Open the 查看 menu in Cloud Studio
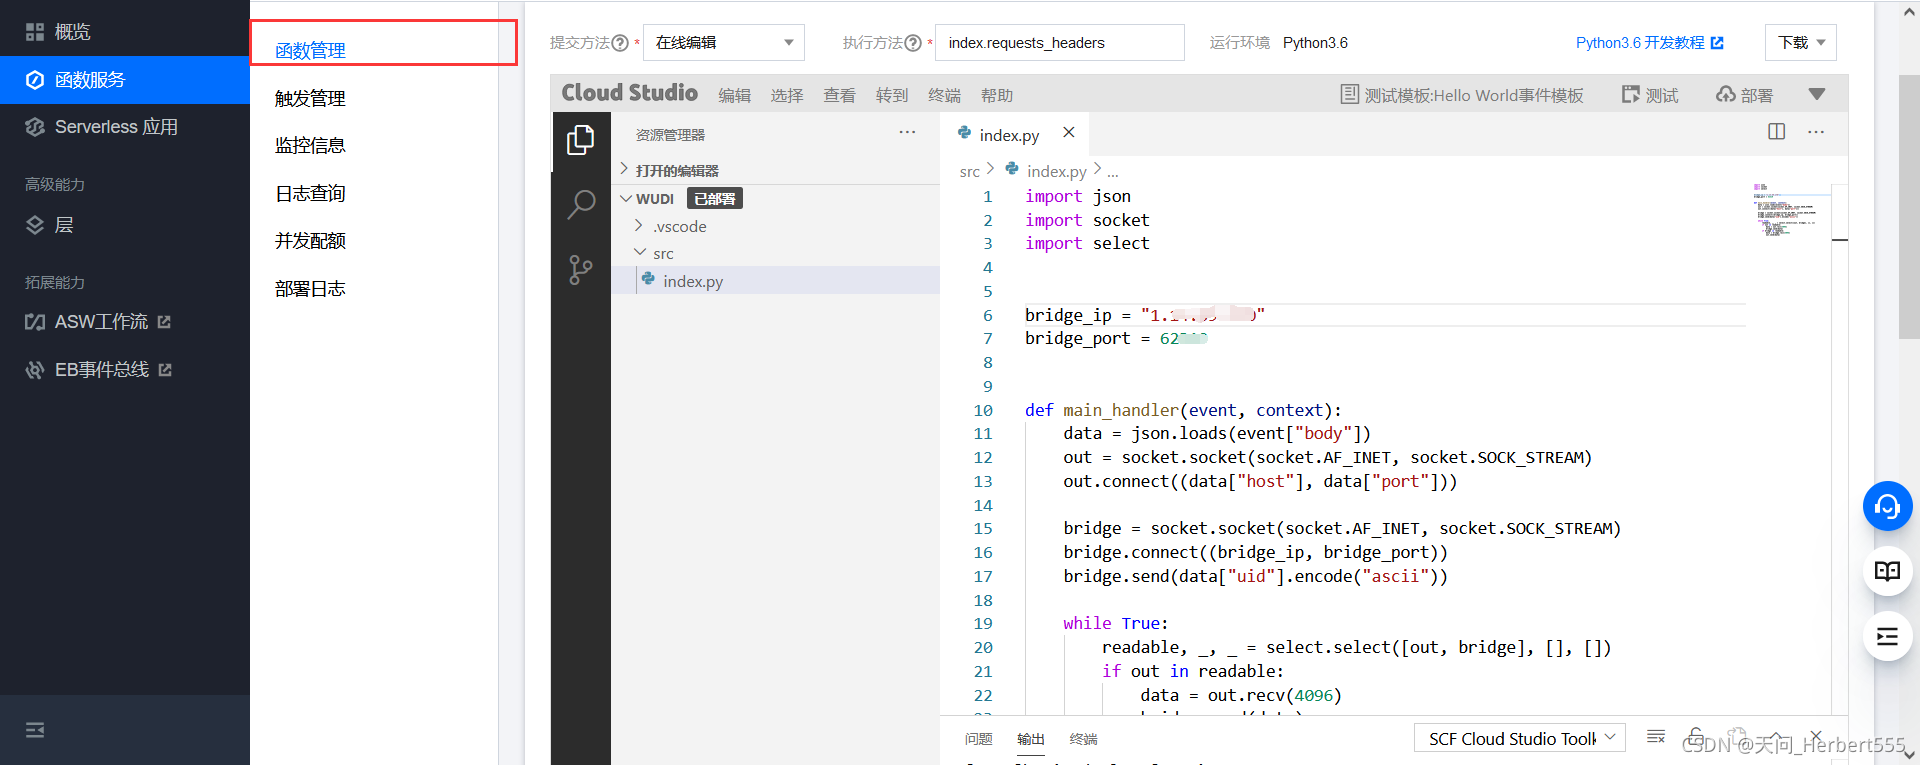 point(839,96)
